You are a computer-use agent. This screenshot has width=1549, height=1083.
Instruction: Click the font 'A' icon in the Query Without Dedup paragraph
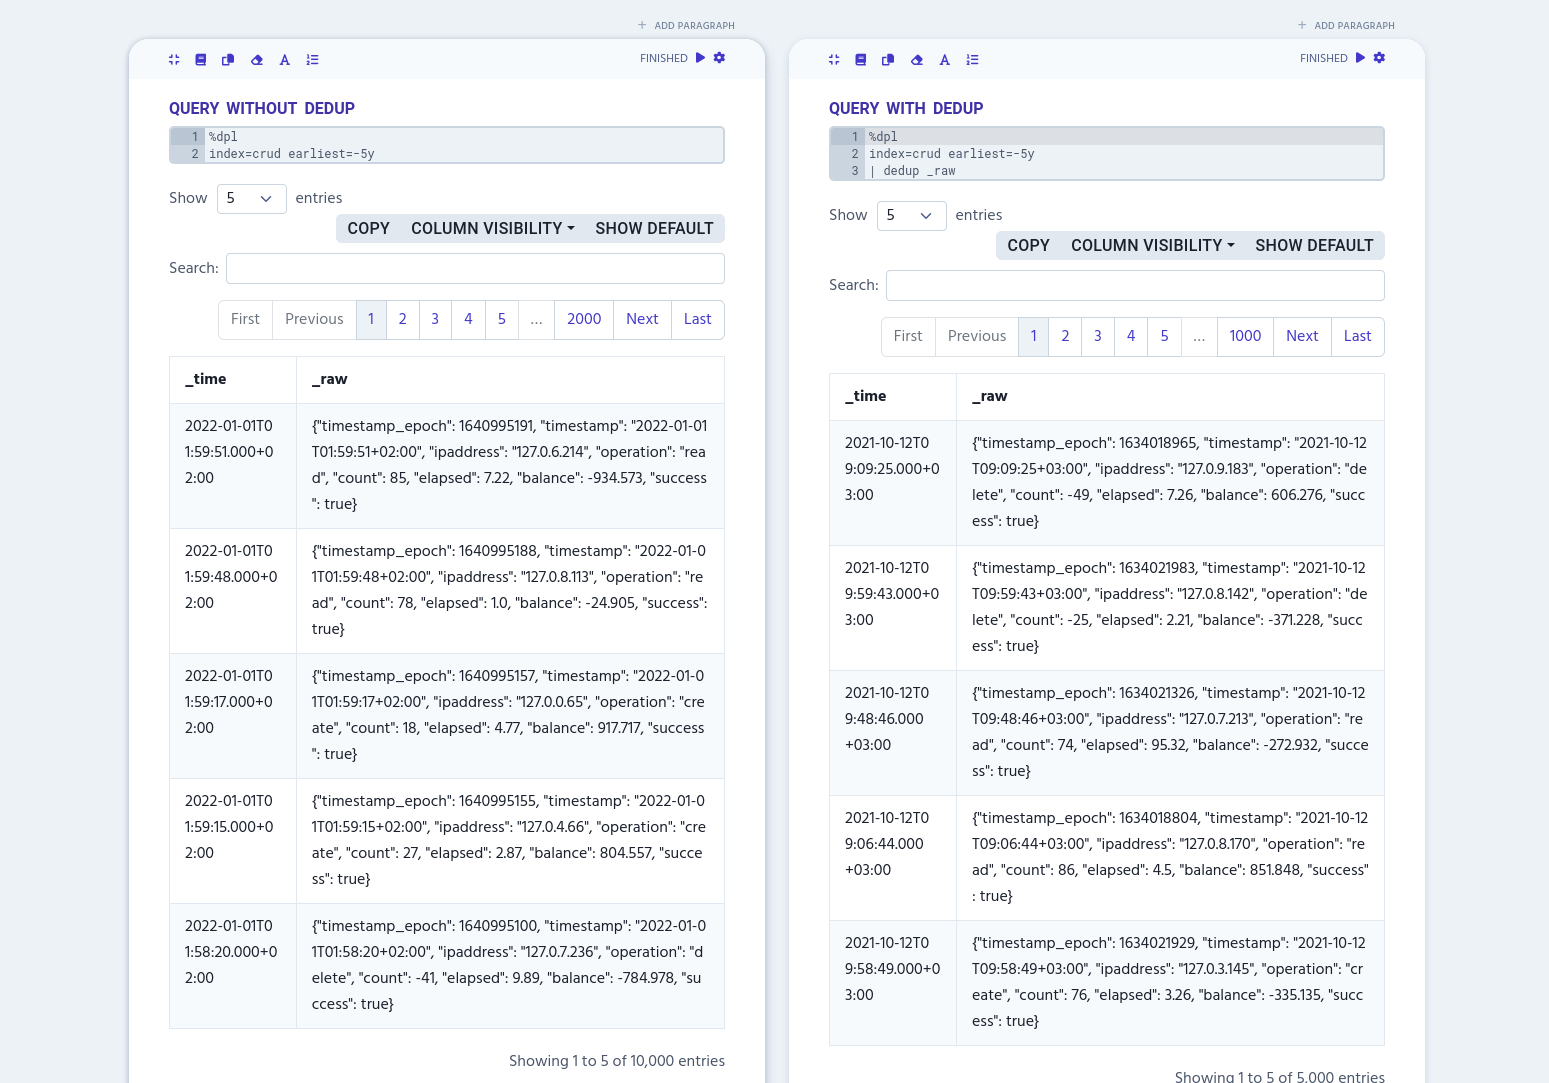(285, 60)
